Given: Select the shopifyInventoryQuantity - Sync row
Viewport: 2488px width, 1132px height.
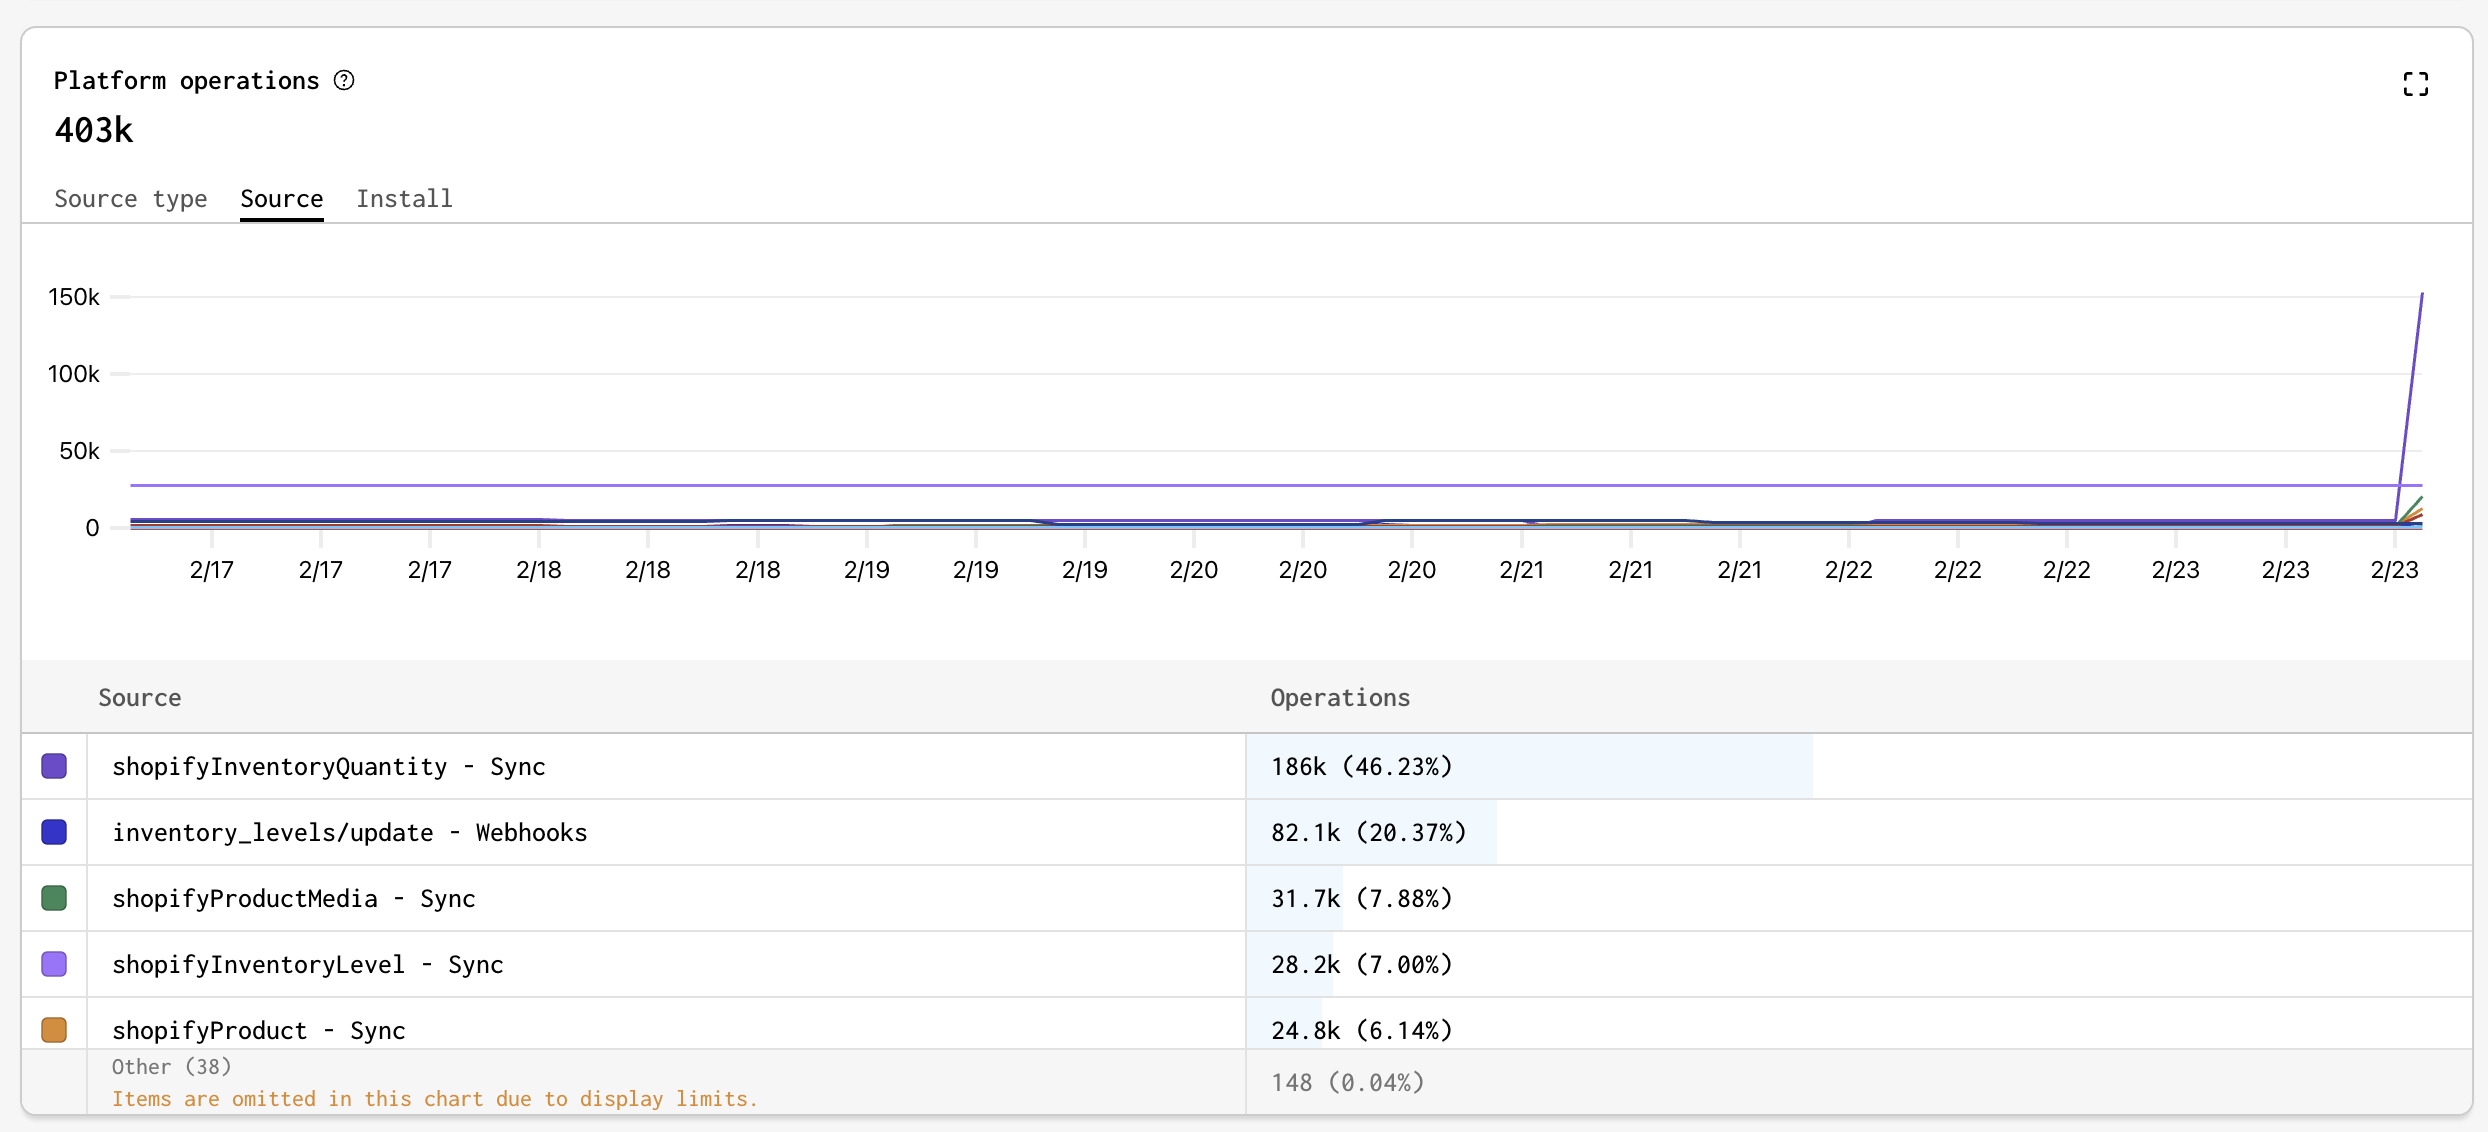Looking at the screenshot, I should click(x=329, y=767).
